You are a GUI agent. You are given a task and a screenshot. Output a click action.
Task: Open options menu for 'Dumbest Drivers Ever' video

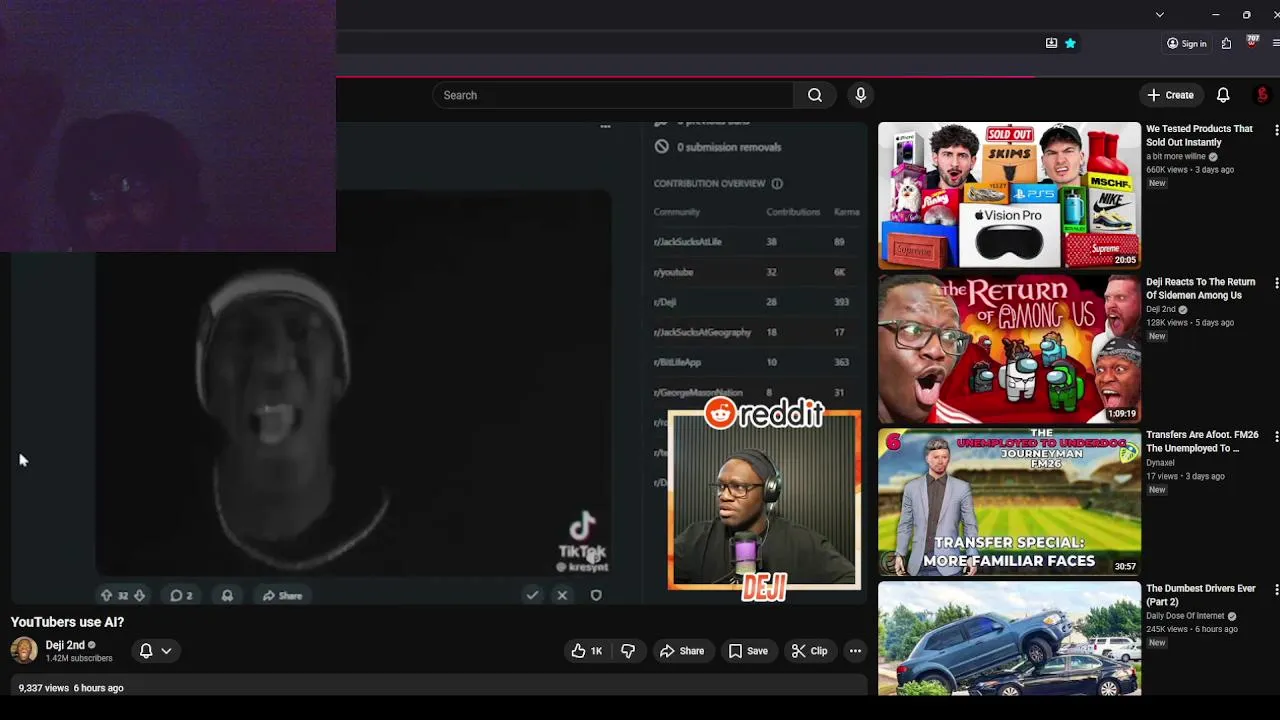[x=1276, y=590]
